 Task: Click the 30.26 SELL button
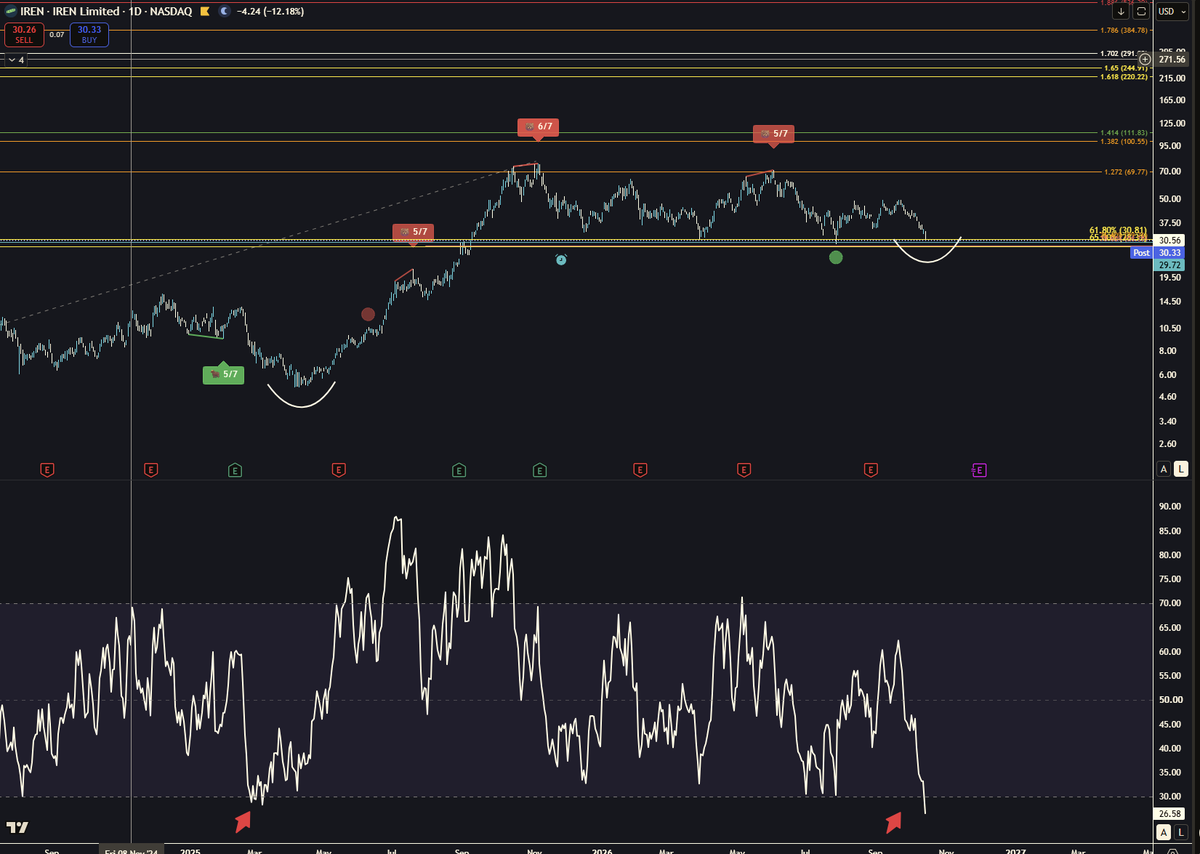pos(24,35)
